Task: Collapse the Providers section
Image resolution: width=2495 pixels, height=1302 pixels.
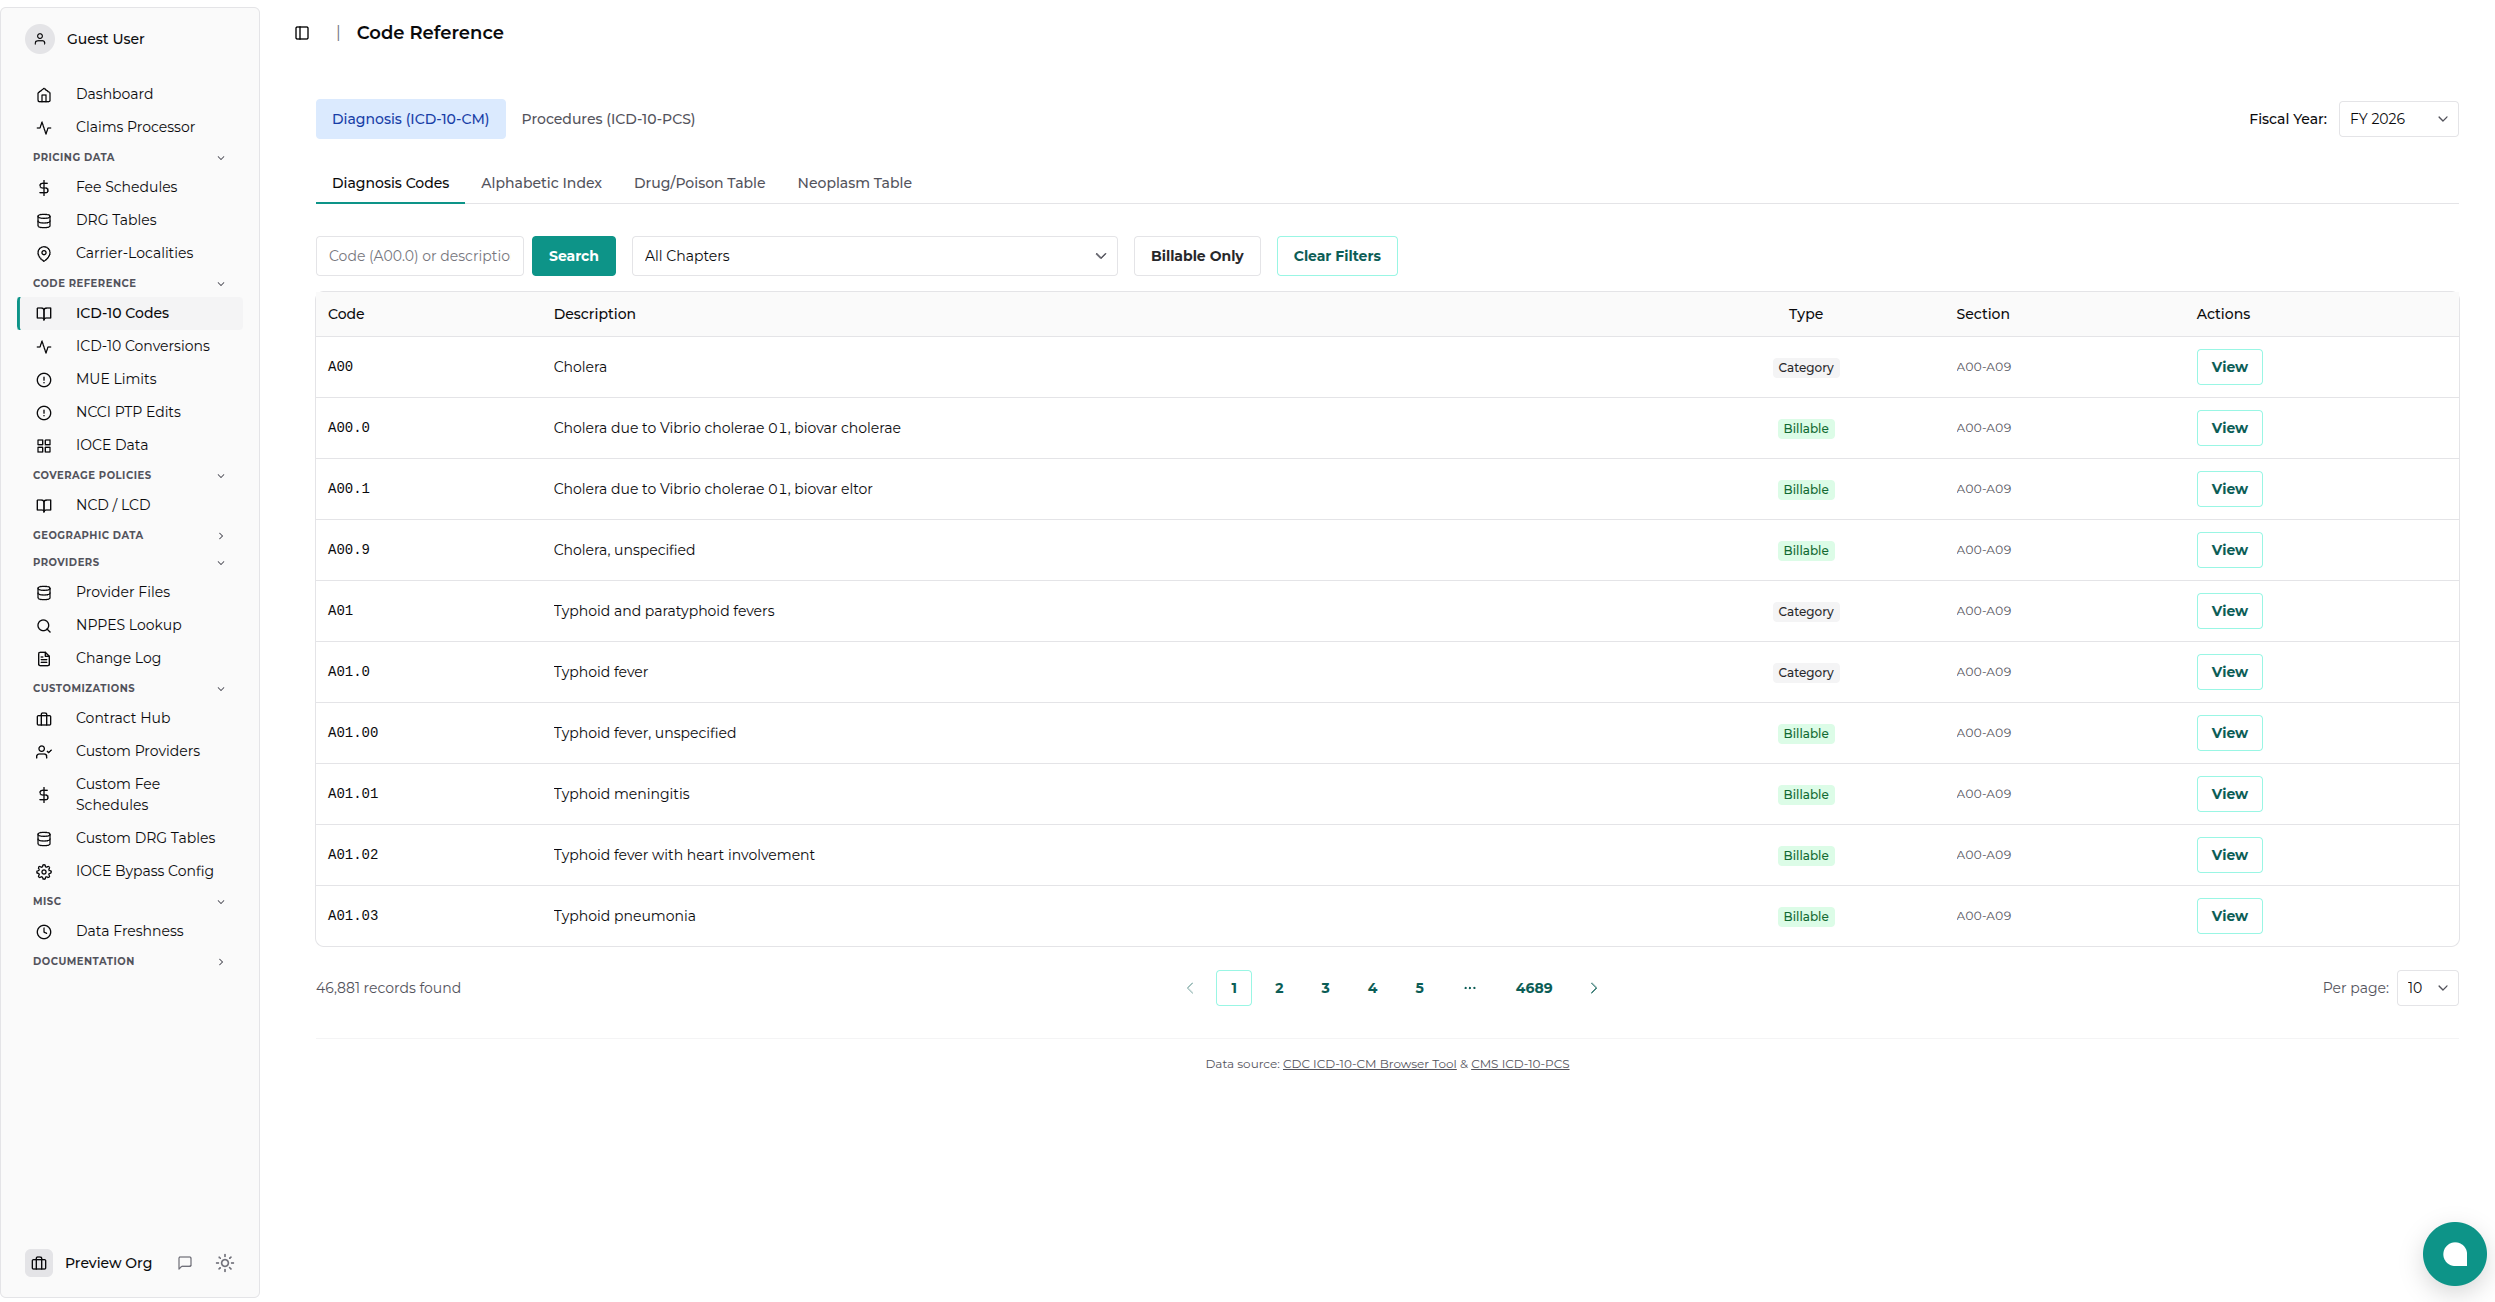Action: coord(128,562)
